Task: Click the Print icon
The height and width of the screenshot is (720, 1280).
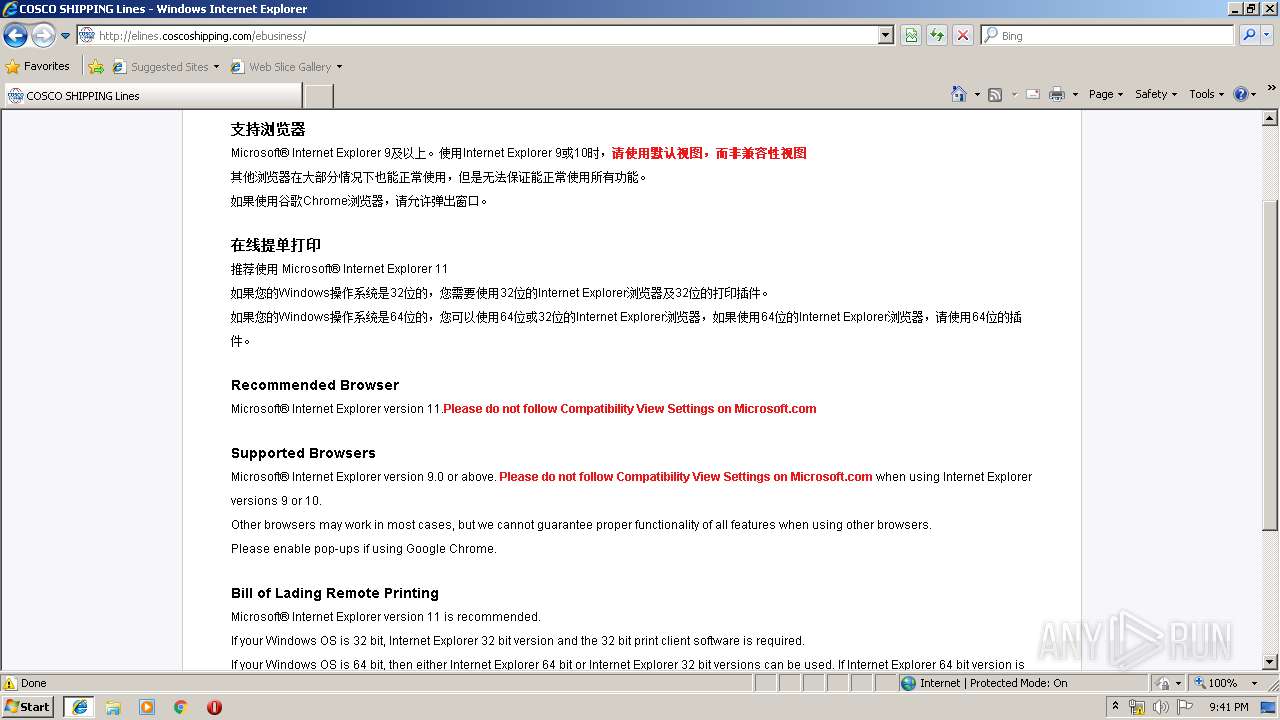Action: tap(1057, 94)
